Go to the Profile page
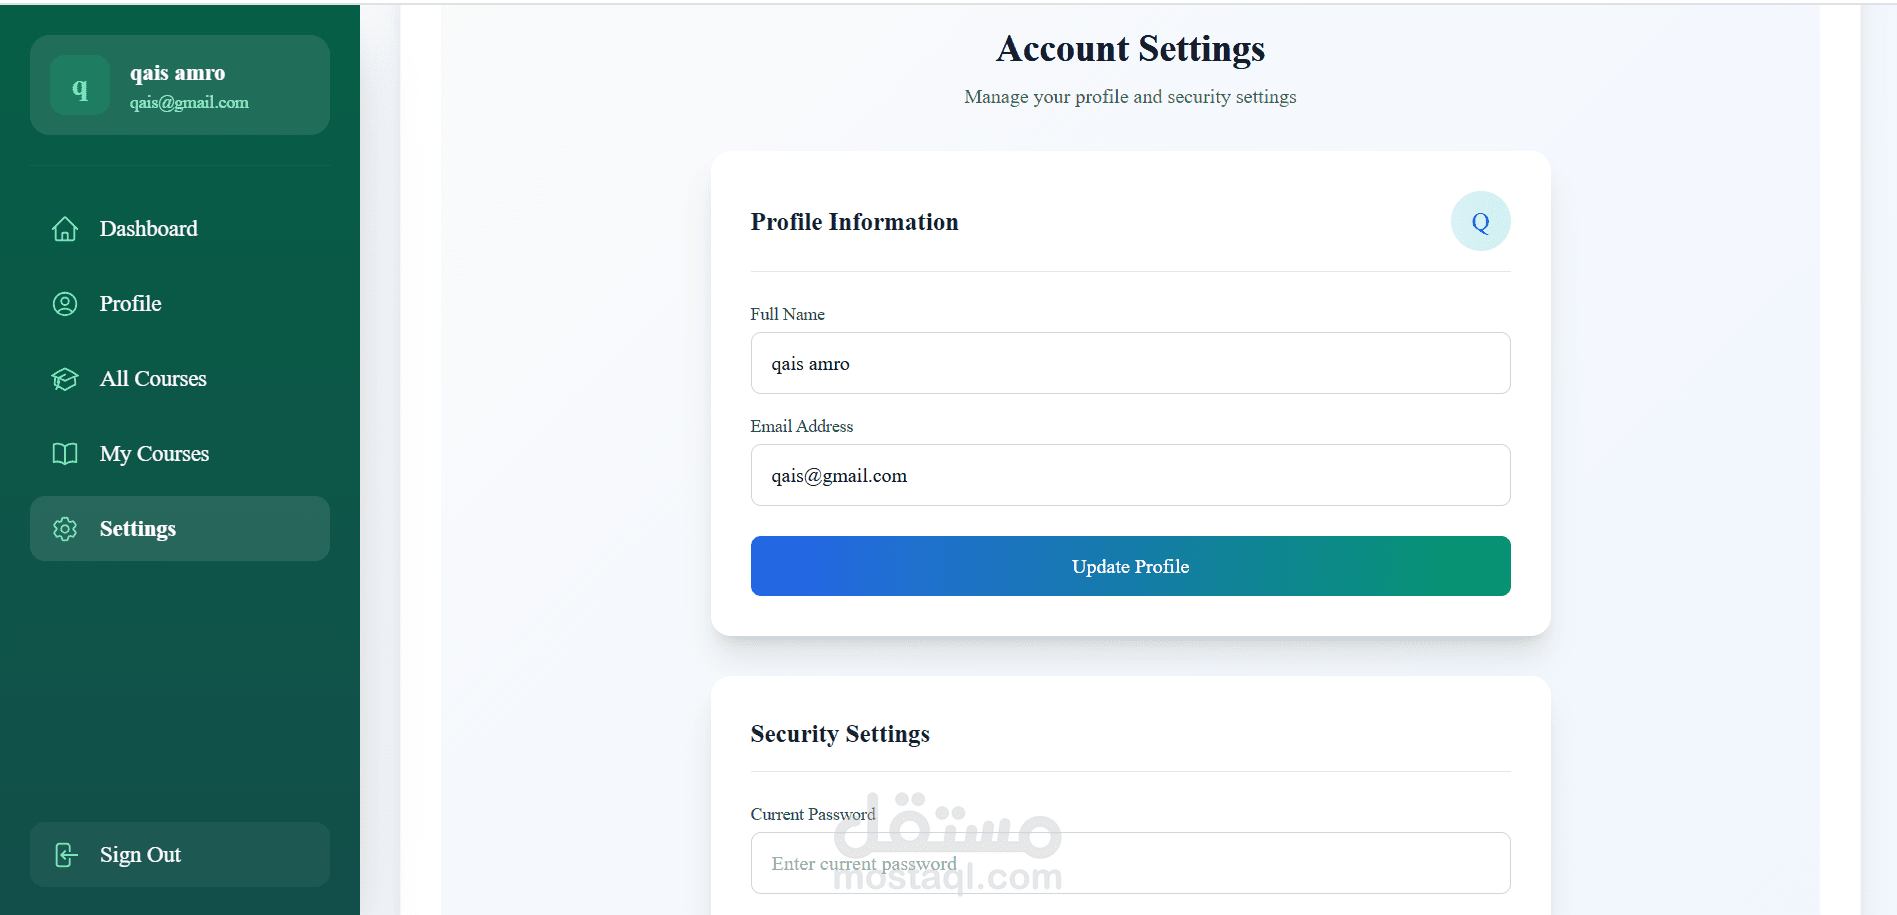The width and height of the screenshot is (1897, 915). click(x=180, y=304)
